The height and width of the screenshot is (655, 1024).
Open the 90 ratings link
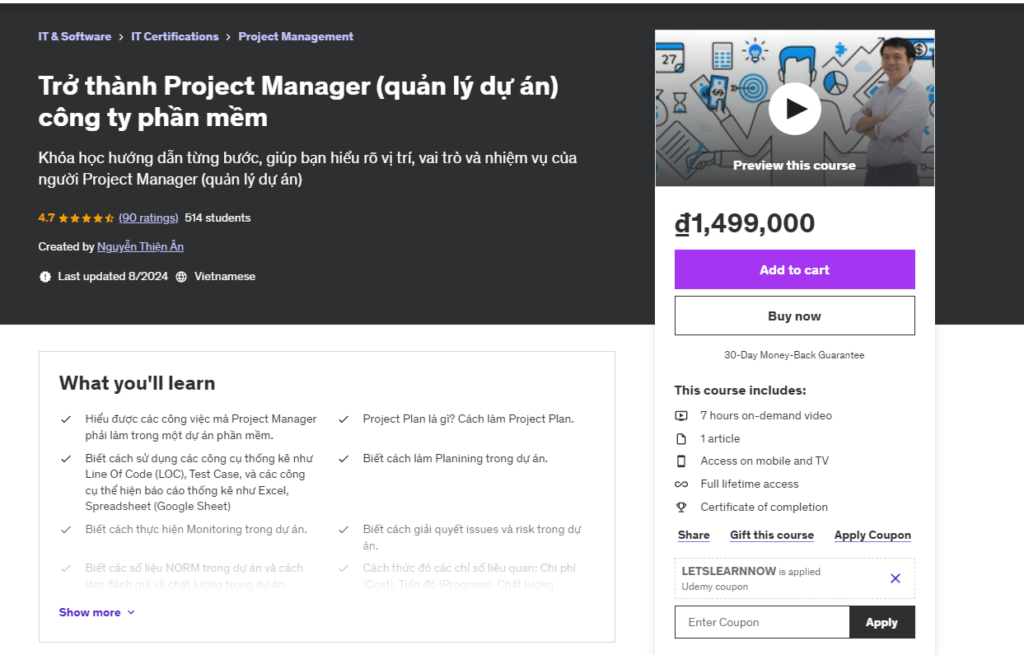click(x=148, y=217)
